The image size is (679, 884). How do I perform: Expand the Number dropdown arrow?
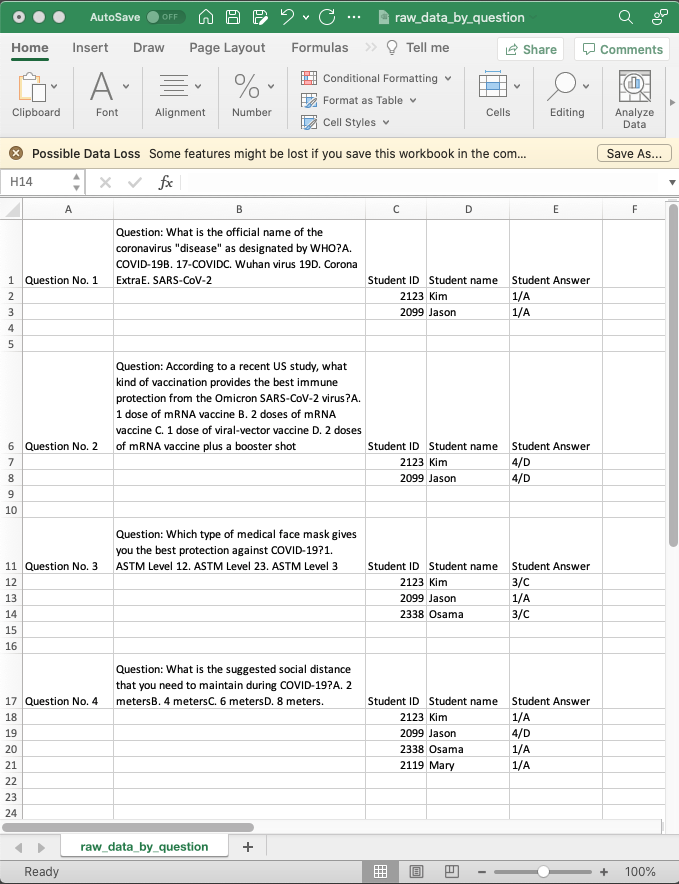click(271, 86)
